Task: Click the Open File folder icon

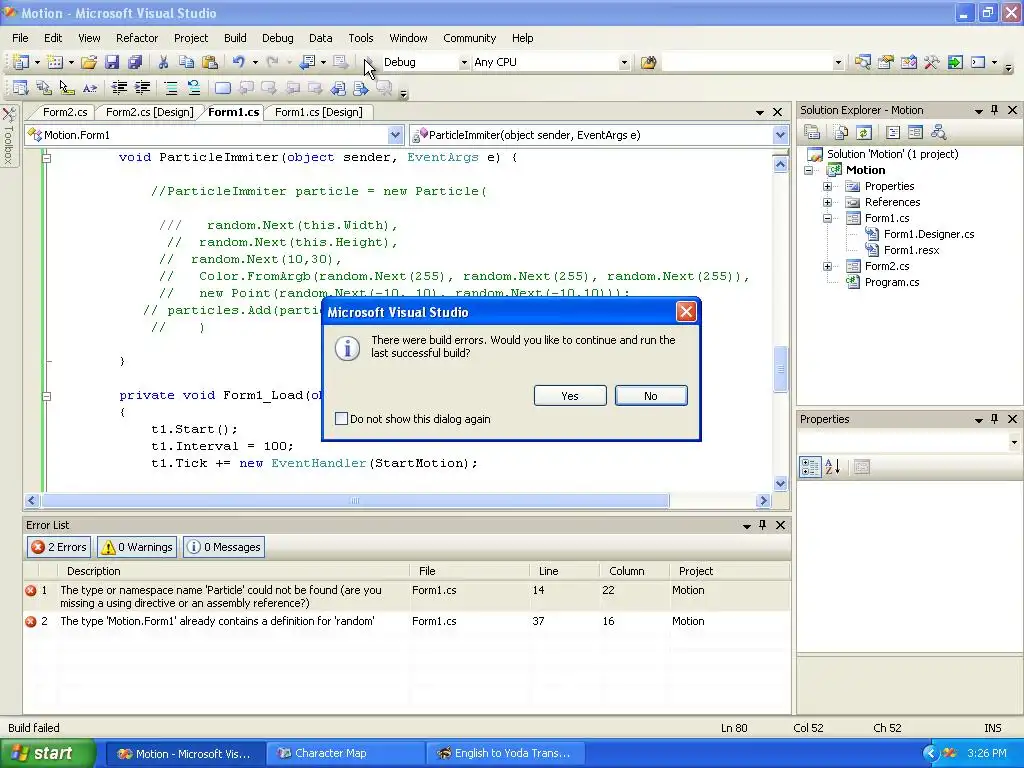Action: 89,62
